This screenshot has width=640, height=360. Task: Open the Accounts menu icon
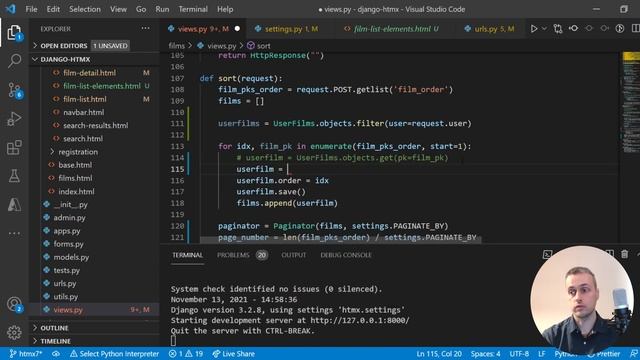point(15,304)
